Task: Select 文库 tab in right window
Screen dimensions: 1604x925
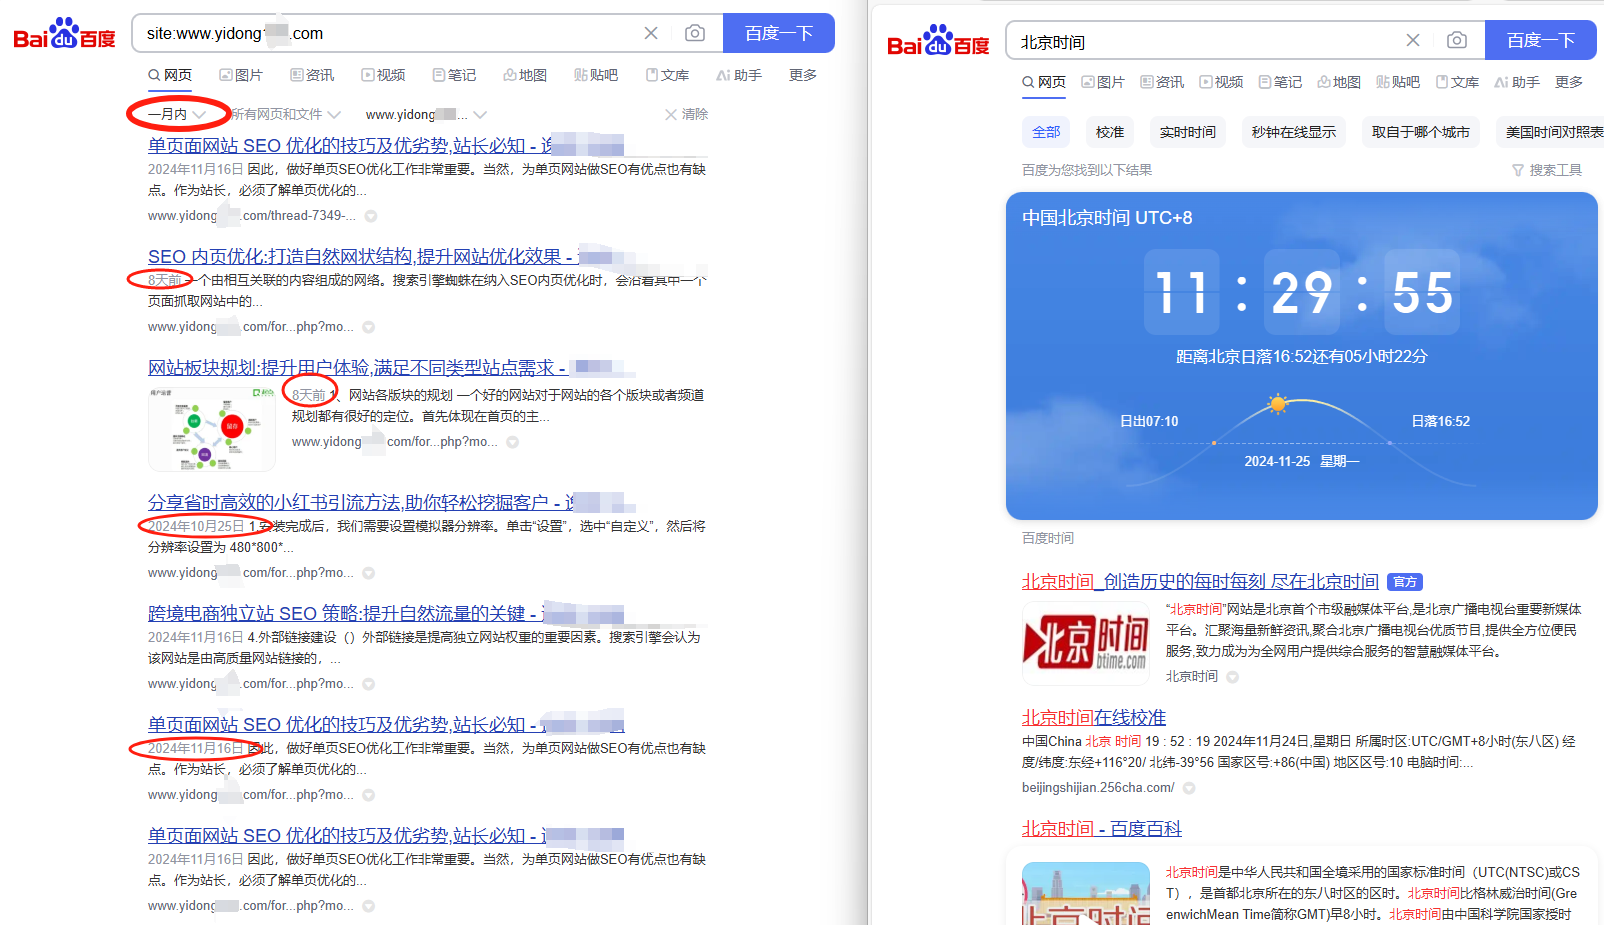Action: tap(1457, 82)
